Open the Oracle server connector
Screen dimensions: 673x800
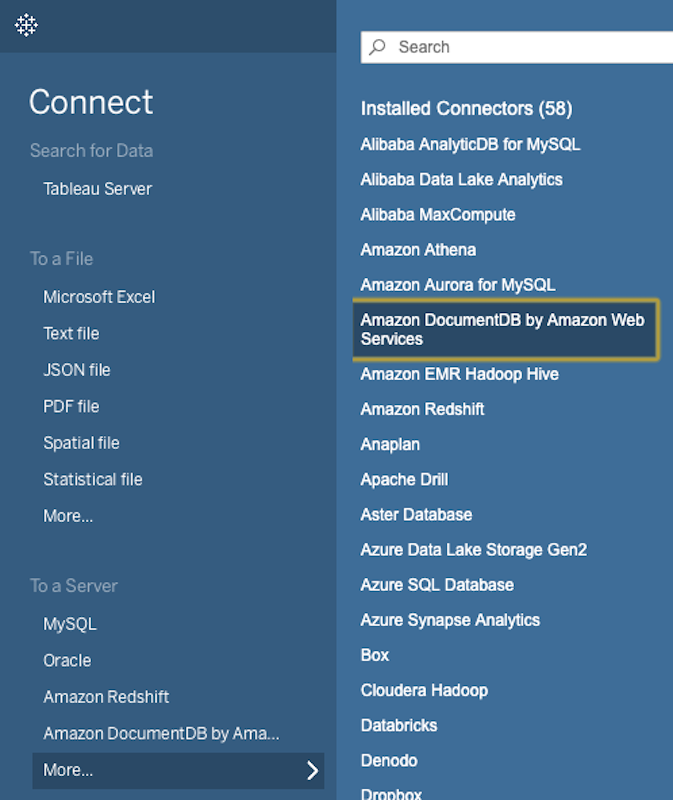click(67, 660)
